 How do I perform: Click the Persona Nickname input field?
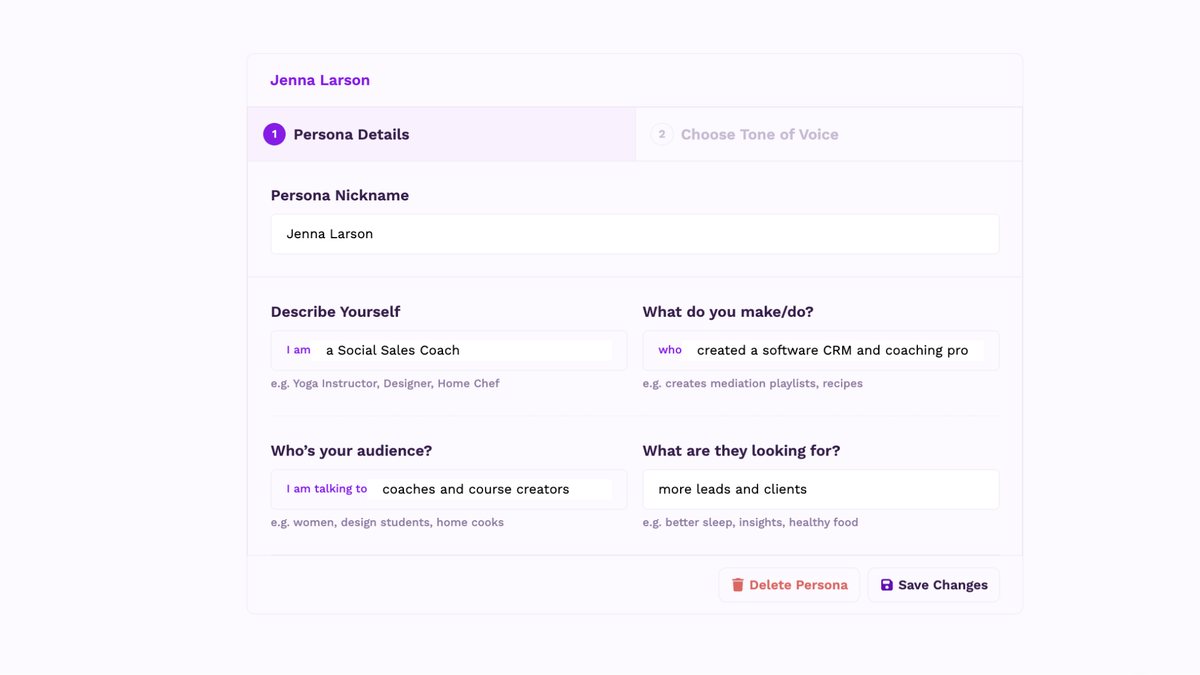point(635,233)
